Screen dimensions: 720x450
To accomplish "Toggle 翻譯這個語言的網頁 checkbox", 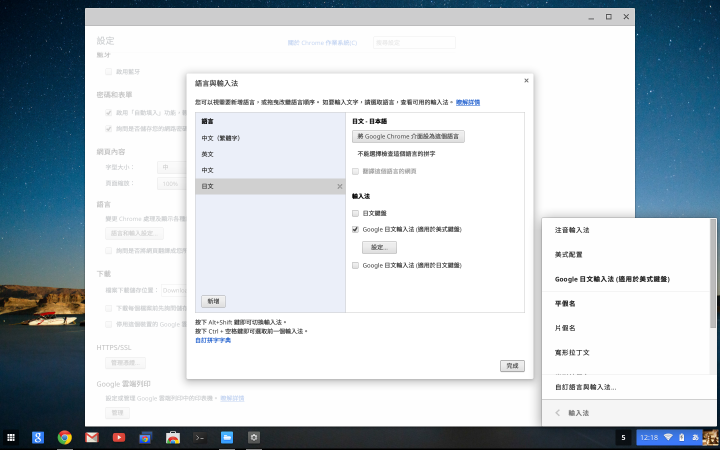I will coord(355,171).
